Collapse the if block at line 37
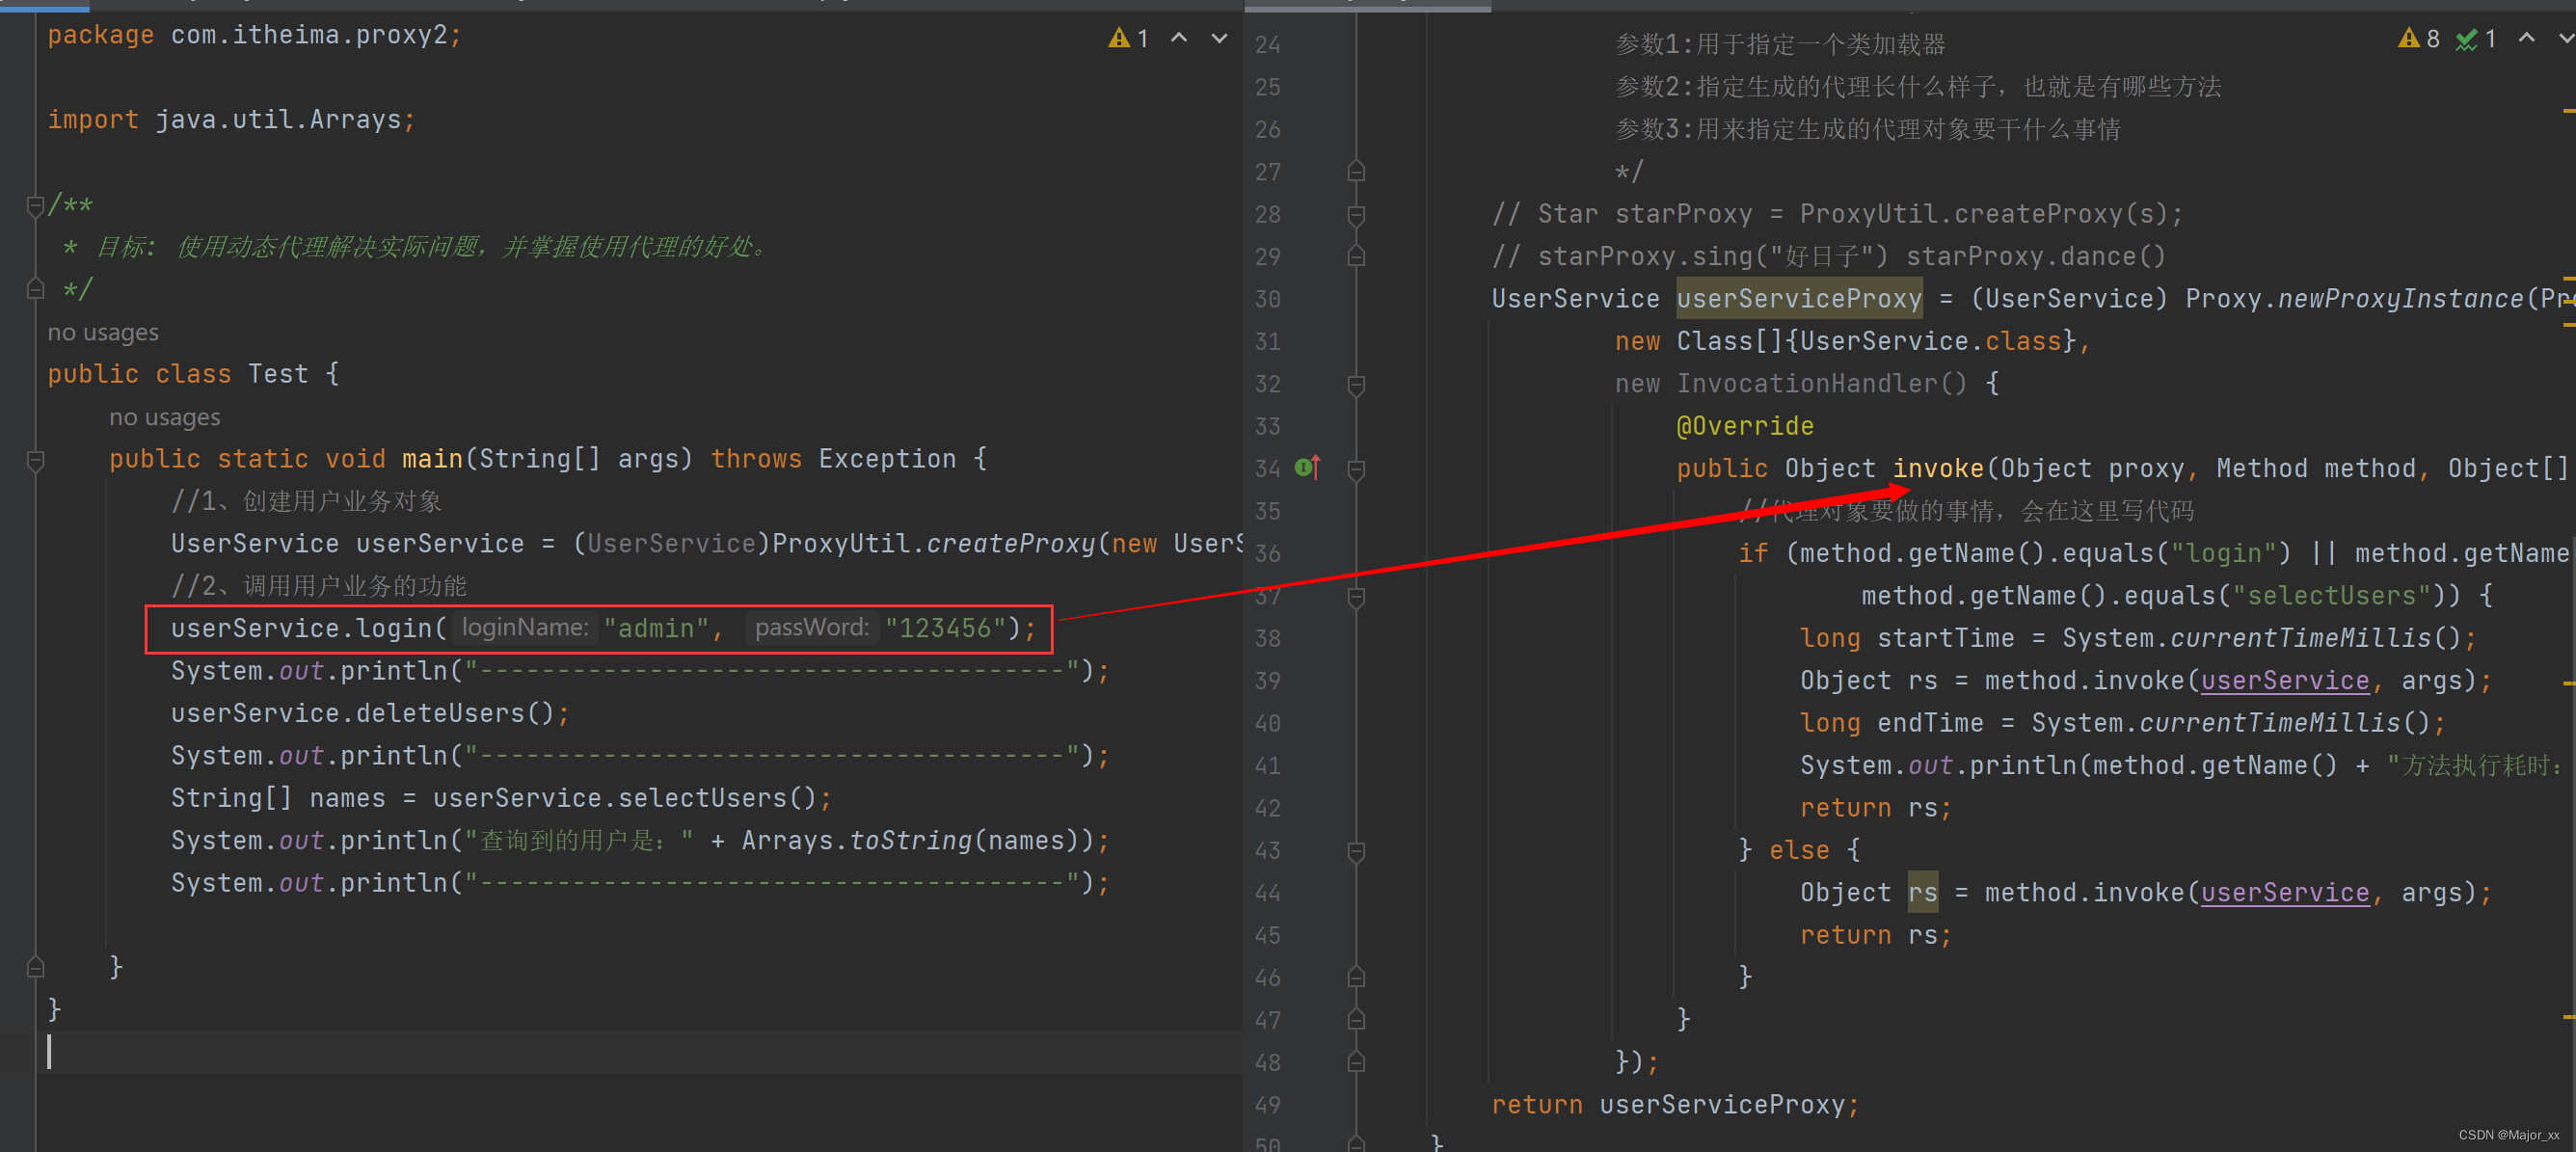Viewport: 2576px width, 1152px height. click(x=1356, y=596)
